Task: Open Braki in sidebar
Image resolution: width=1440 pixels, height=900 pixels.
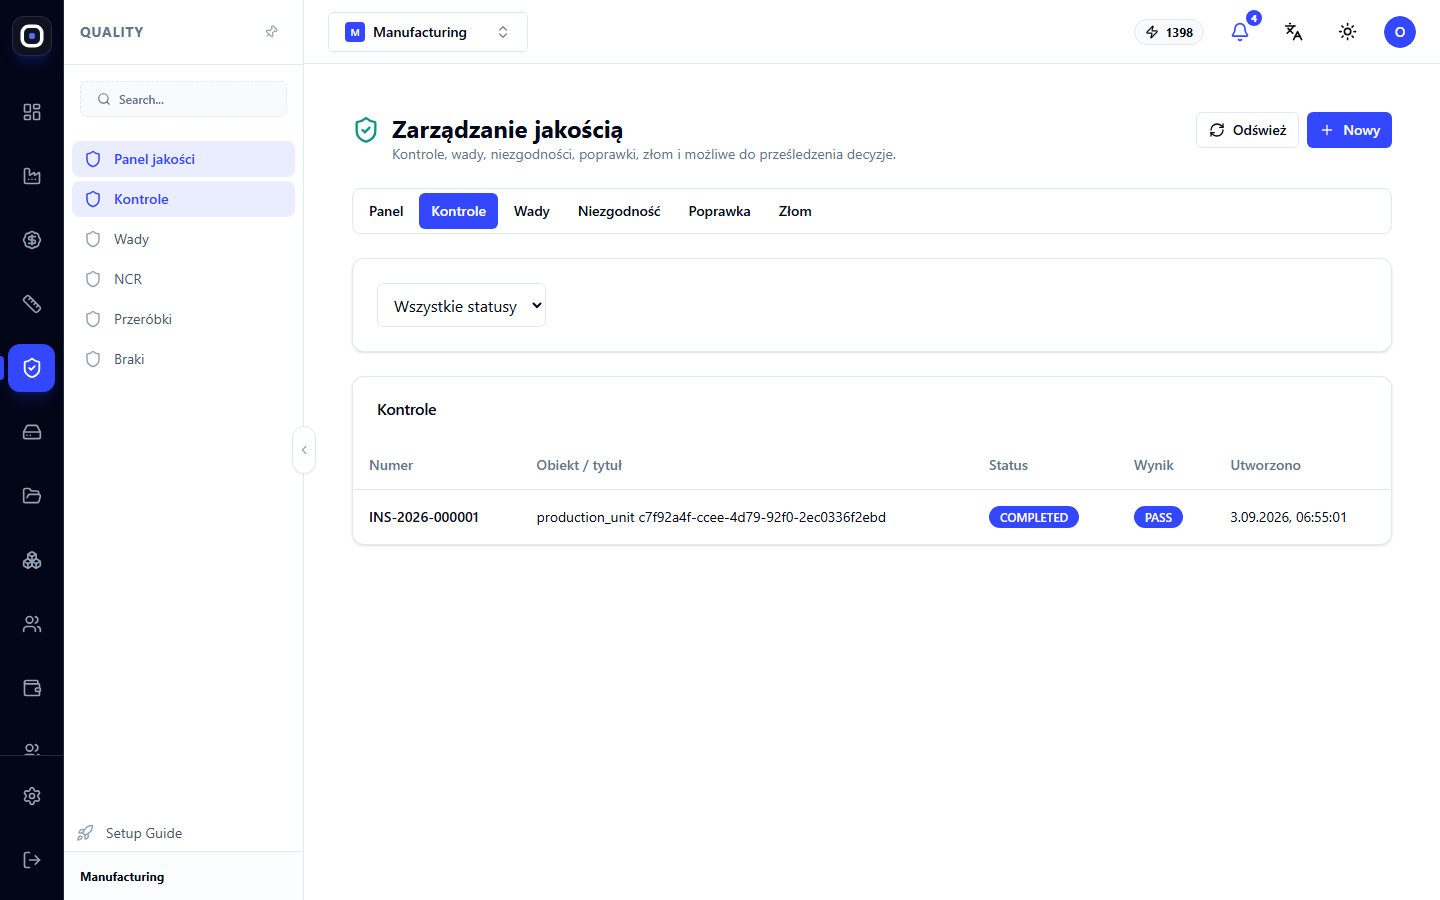Action: click(x=183, y=359)
